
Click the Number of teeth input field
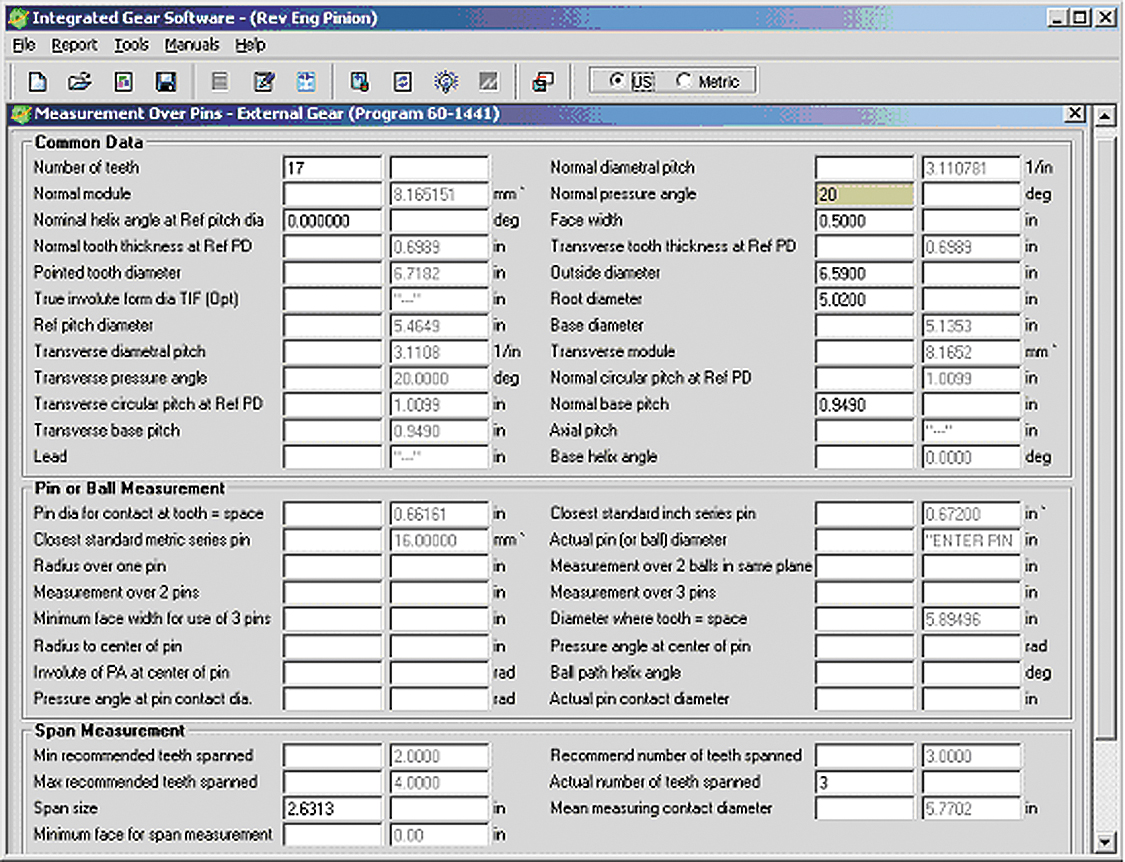tap(332, 168)
